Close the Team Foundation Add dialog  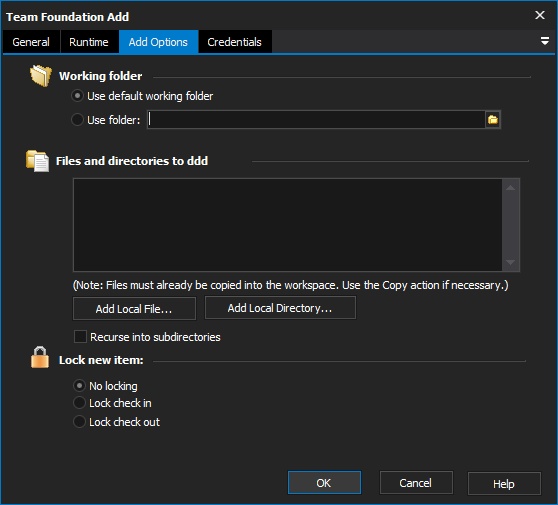point(540,15)
